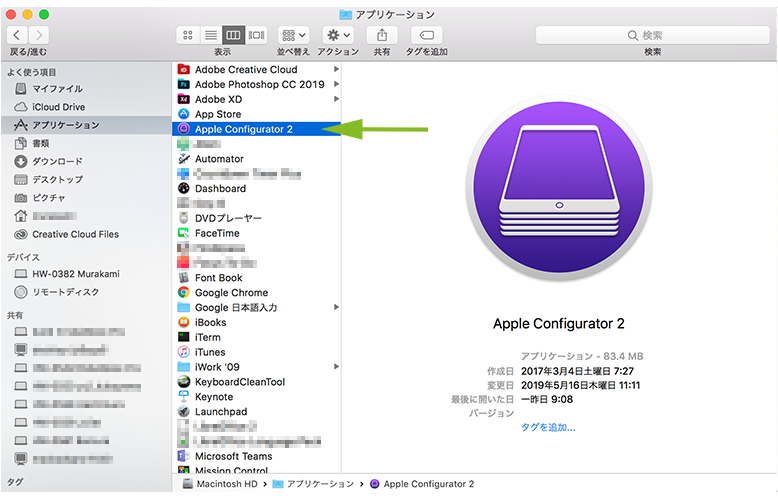
Task: Expand Adobe Creative Cloud folder arrow
Action: click(x=336, y=69)
